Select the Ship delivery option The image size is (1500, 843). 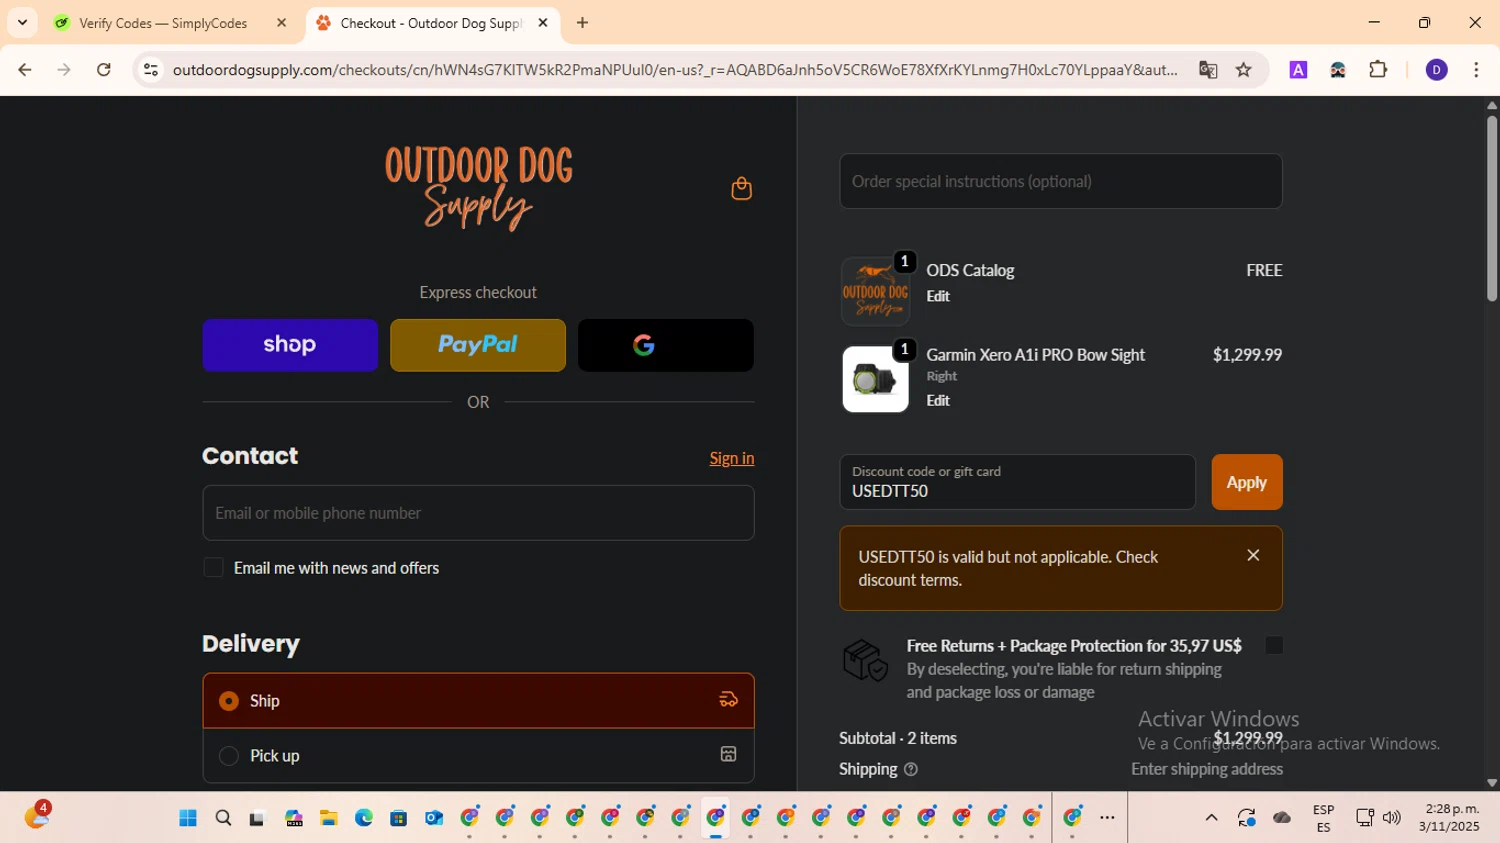tap(478, 700)
